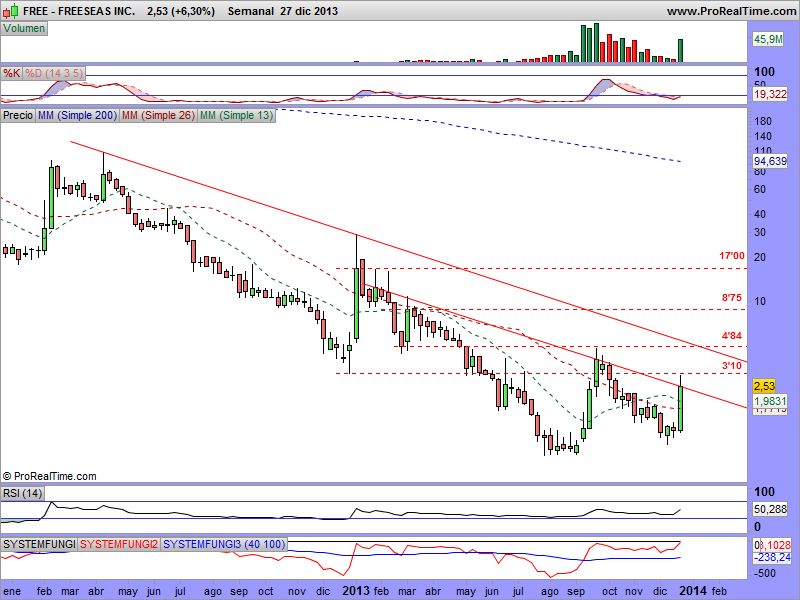Click the 2013 year marker on time axis
Screen dimensions: 800x600
356,591
